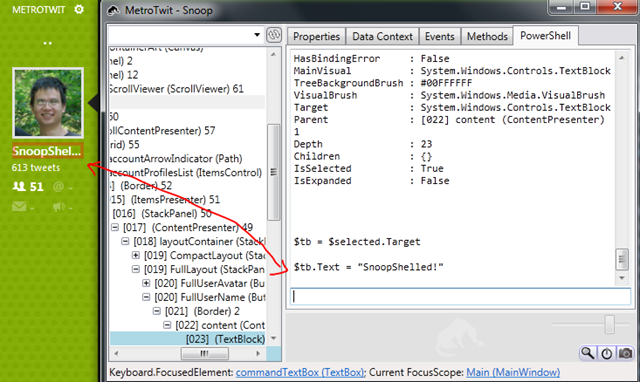The image size is (640, 382).
Task: Select the [023] (TextBlock) tree item
Action: click(x=225, y=339)
